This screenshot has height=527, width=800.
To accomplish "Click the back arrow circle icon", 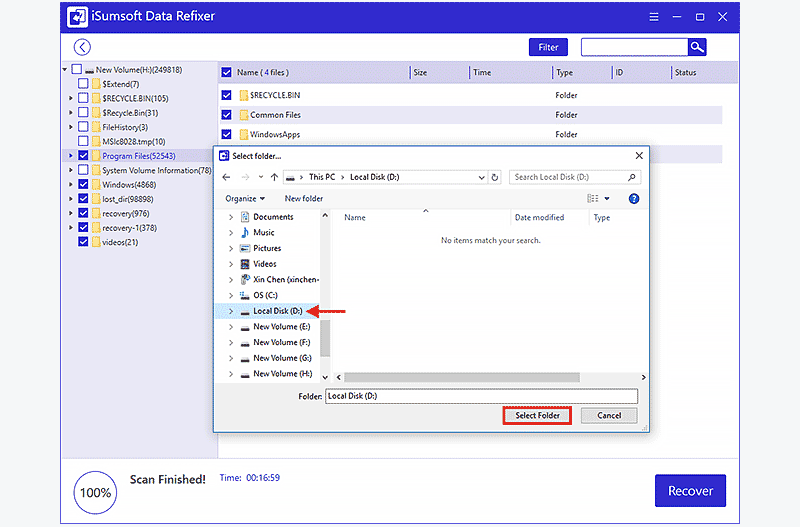I will pos(82,47).
